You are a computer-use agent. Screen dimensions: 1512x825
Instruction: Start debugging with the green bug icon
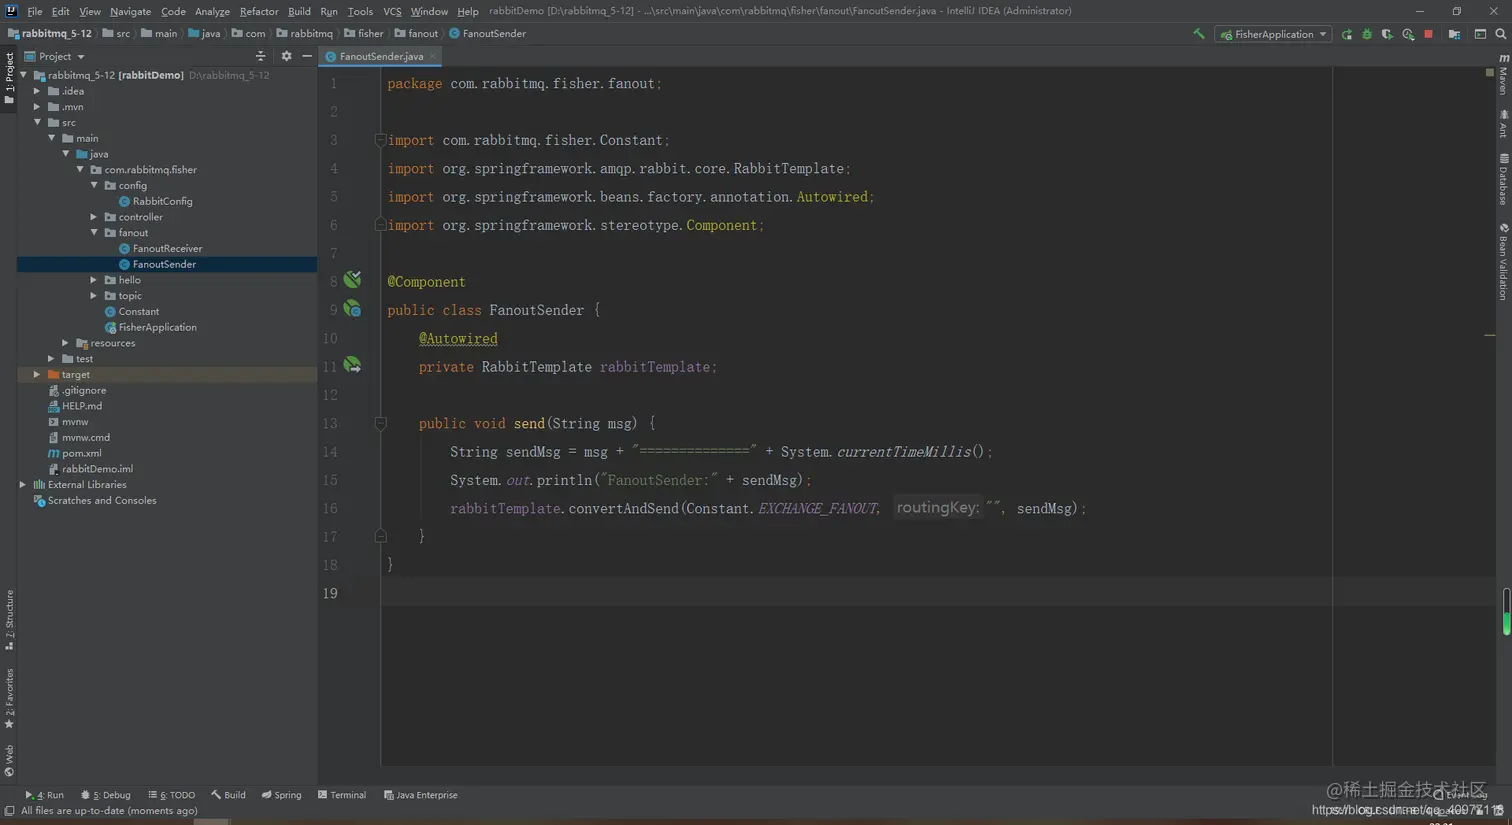pos(1367,34)
